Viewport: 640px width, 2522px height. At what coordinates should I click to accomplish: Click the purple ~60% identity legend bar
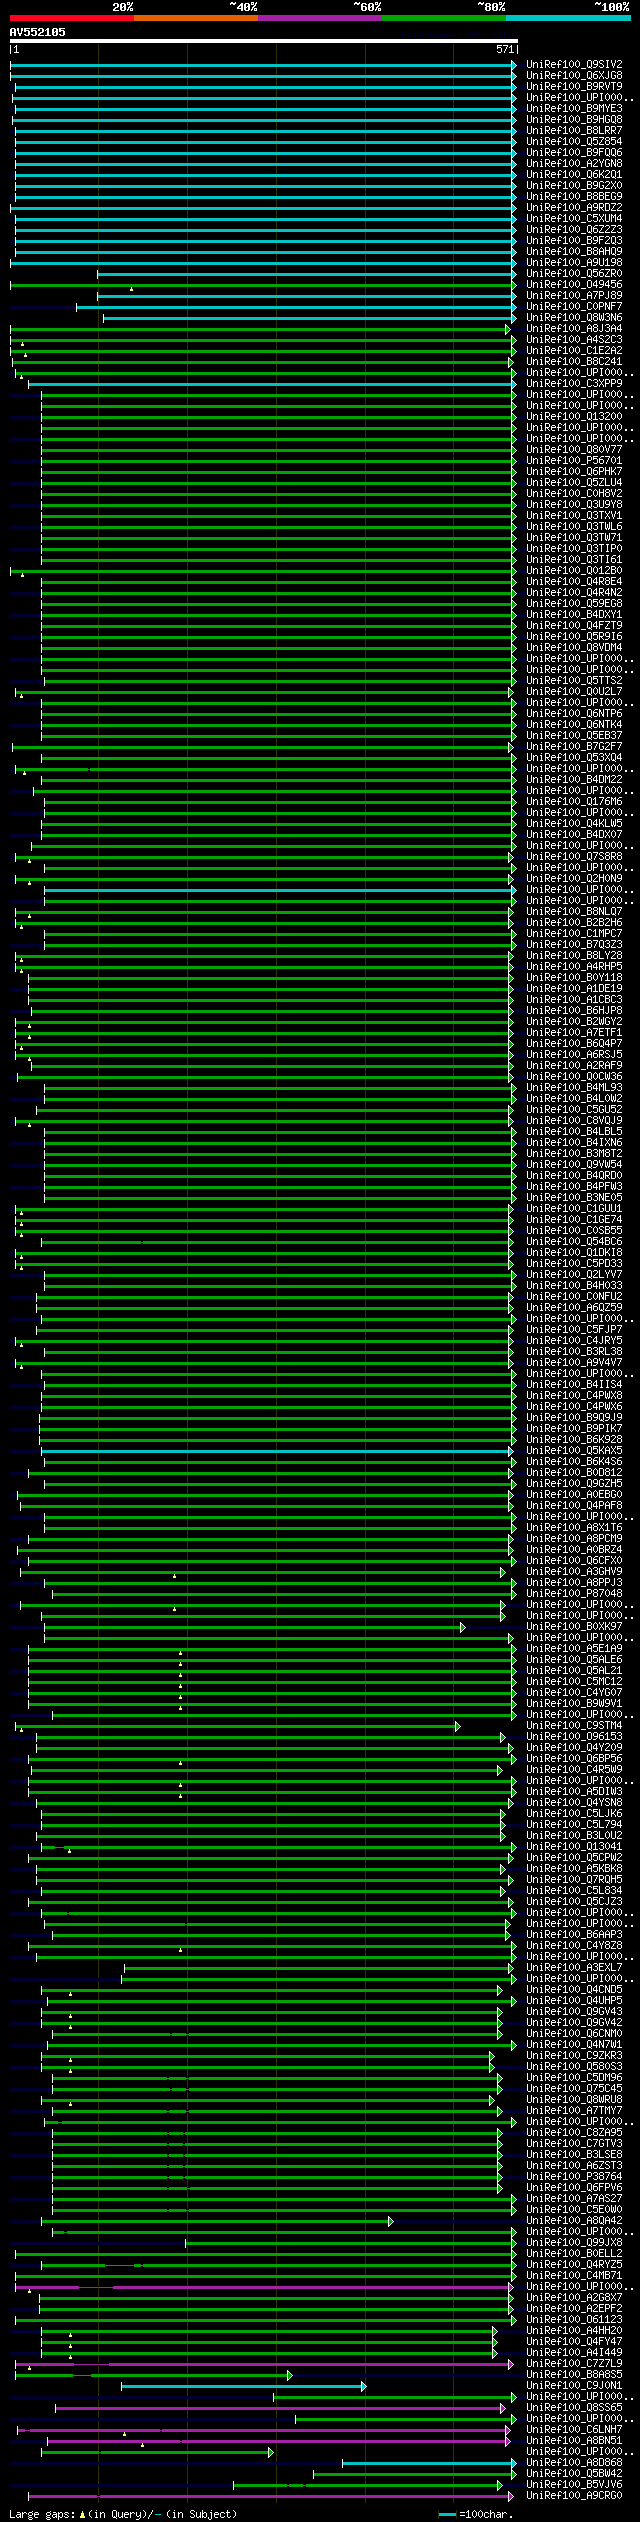319,18
